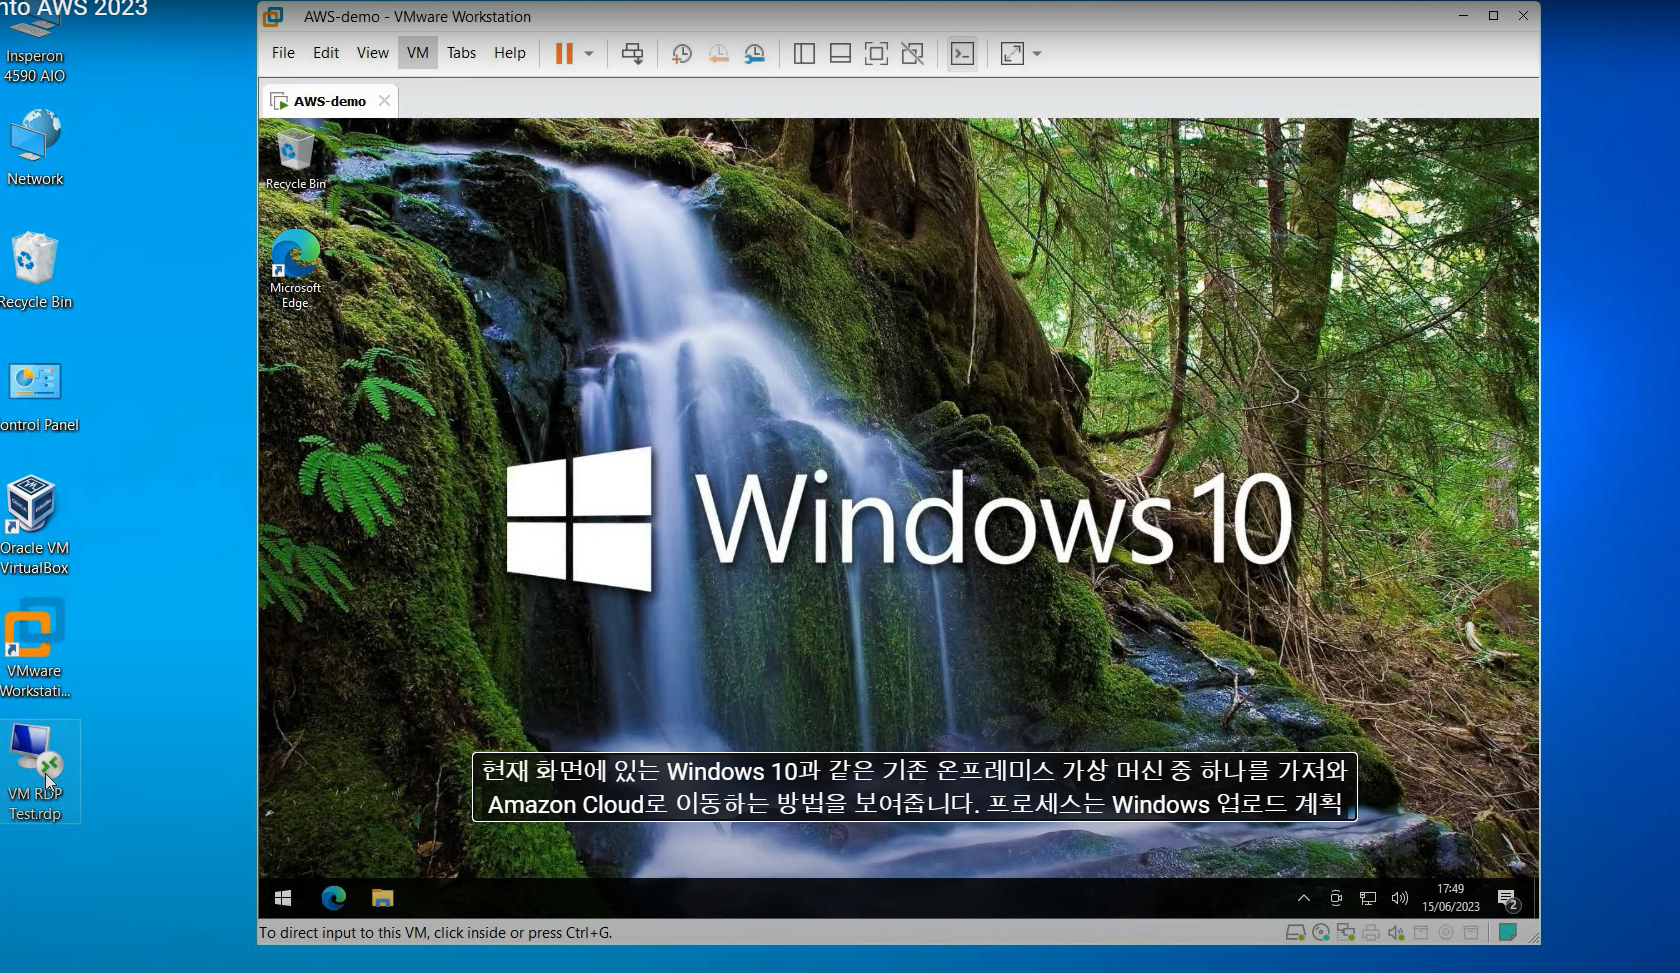Enter full screen mode in VMware toolbar

[x=876, y=54]
